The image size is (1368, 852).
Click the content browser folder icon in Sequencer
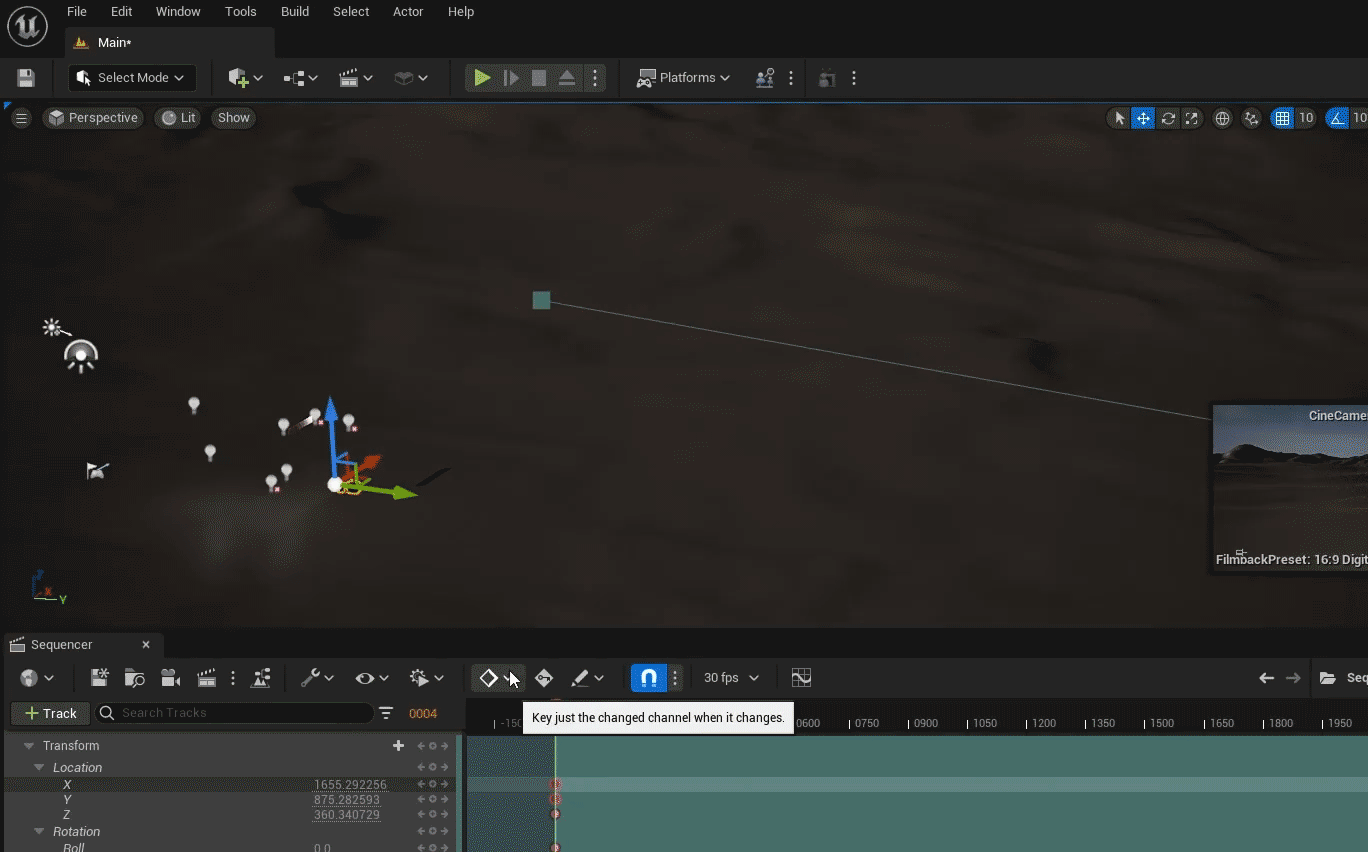point(135,677)
